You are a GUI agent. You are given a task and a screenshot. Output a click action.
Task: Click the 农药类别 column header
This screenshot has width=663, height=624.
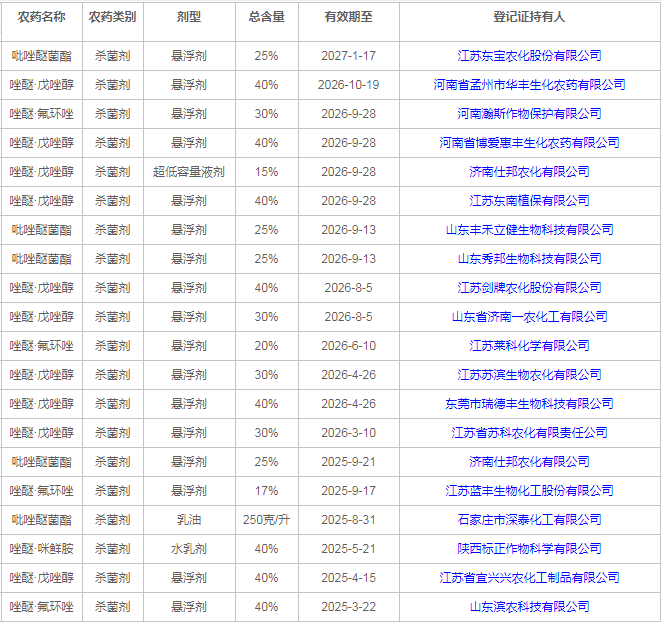112,17
